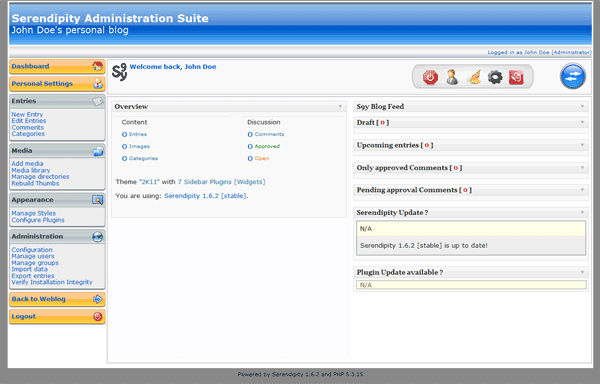Click the person icon on Personal Settings
Viewport: 600px width, 384px height.
[98, 83]
